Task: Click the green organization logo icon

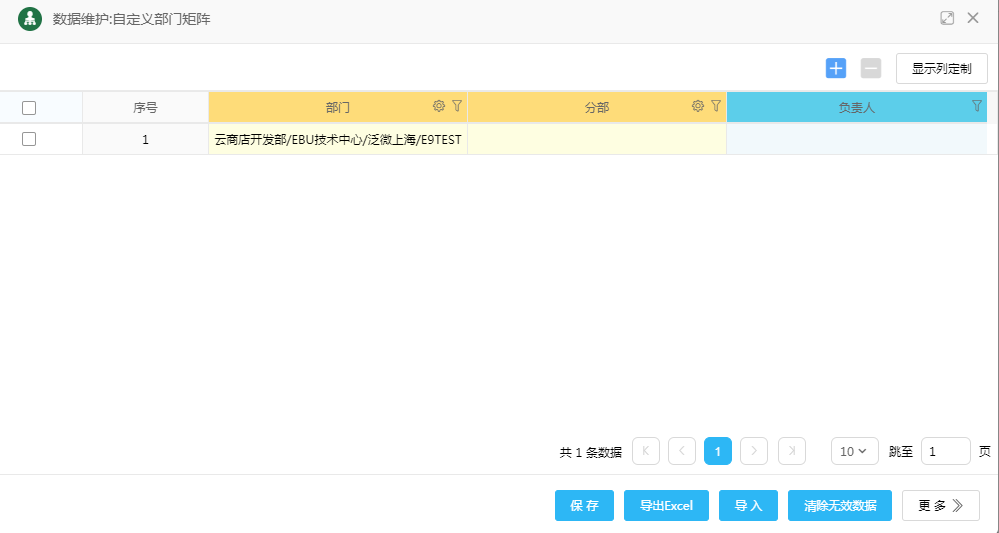Action: [30, 19]
